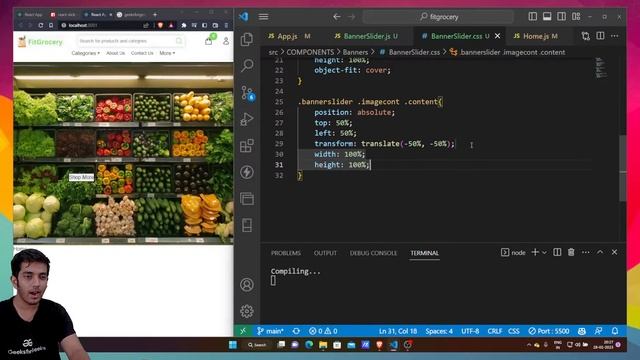Kill the terminal with the trash icon
640x360 pixels.
[571, 252]
